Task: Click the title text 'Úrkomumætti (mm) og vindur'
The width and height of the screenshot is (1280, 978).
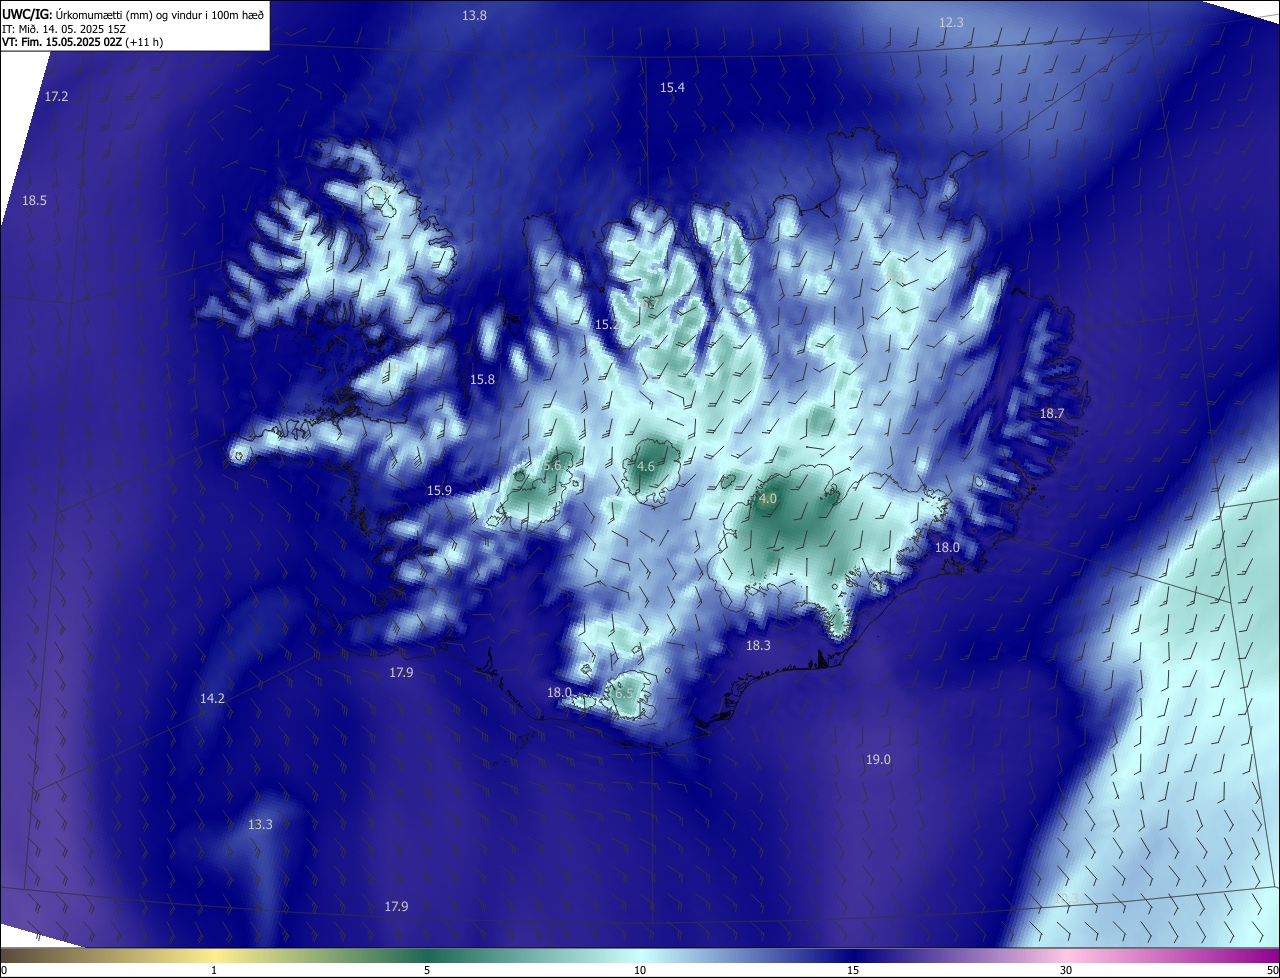Action: click(131, 14)
